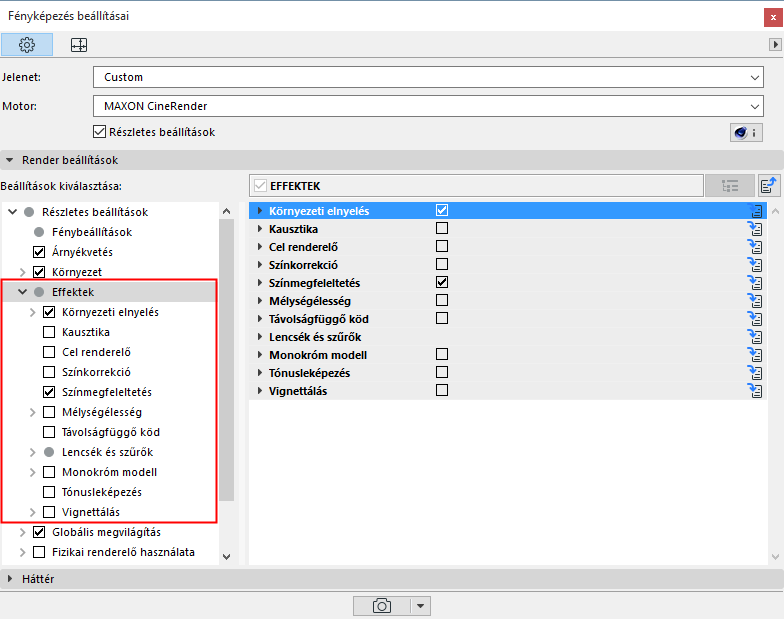Expand the Háttér section
The image size is (784, 619).
click(x=10, y=579)
